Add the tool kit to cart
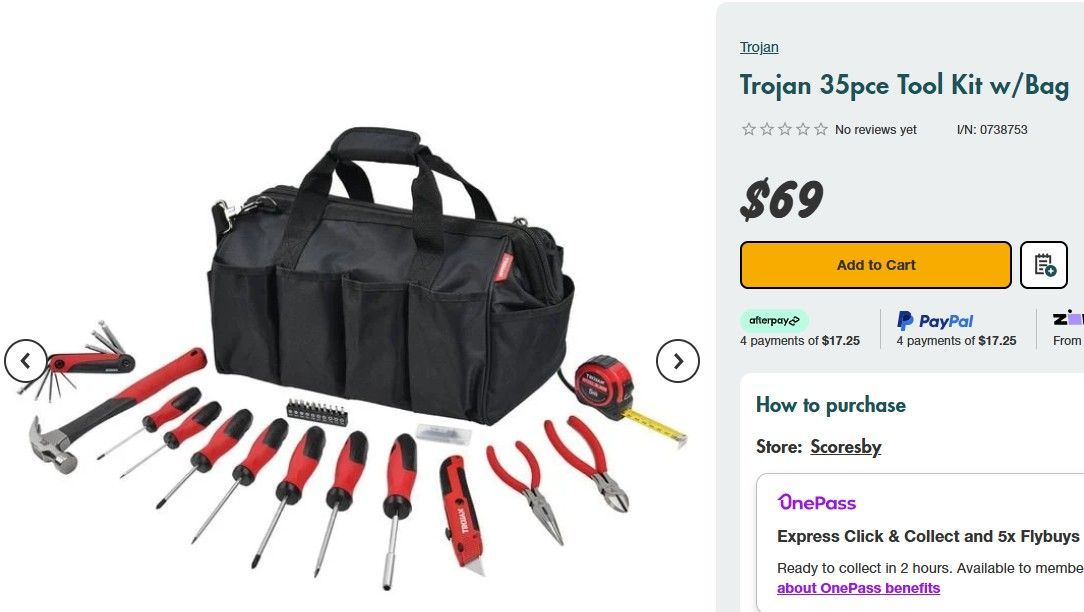 pos(875,265)
